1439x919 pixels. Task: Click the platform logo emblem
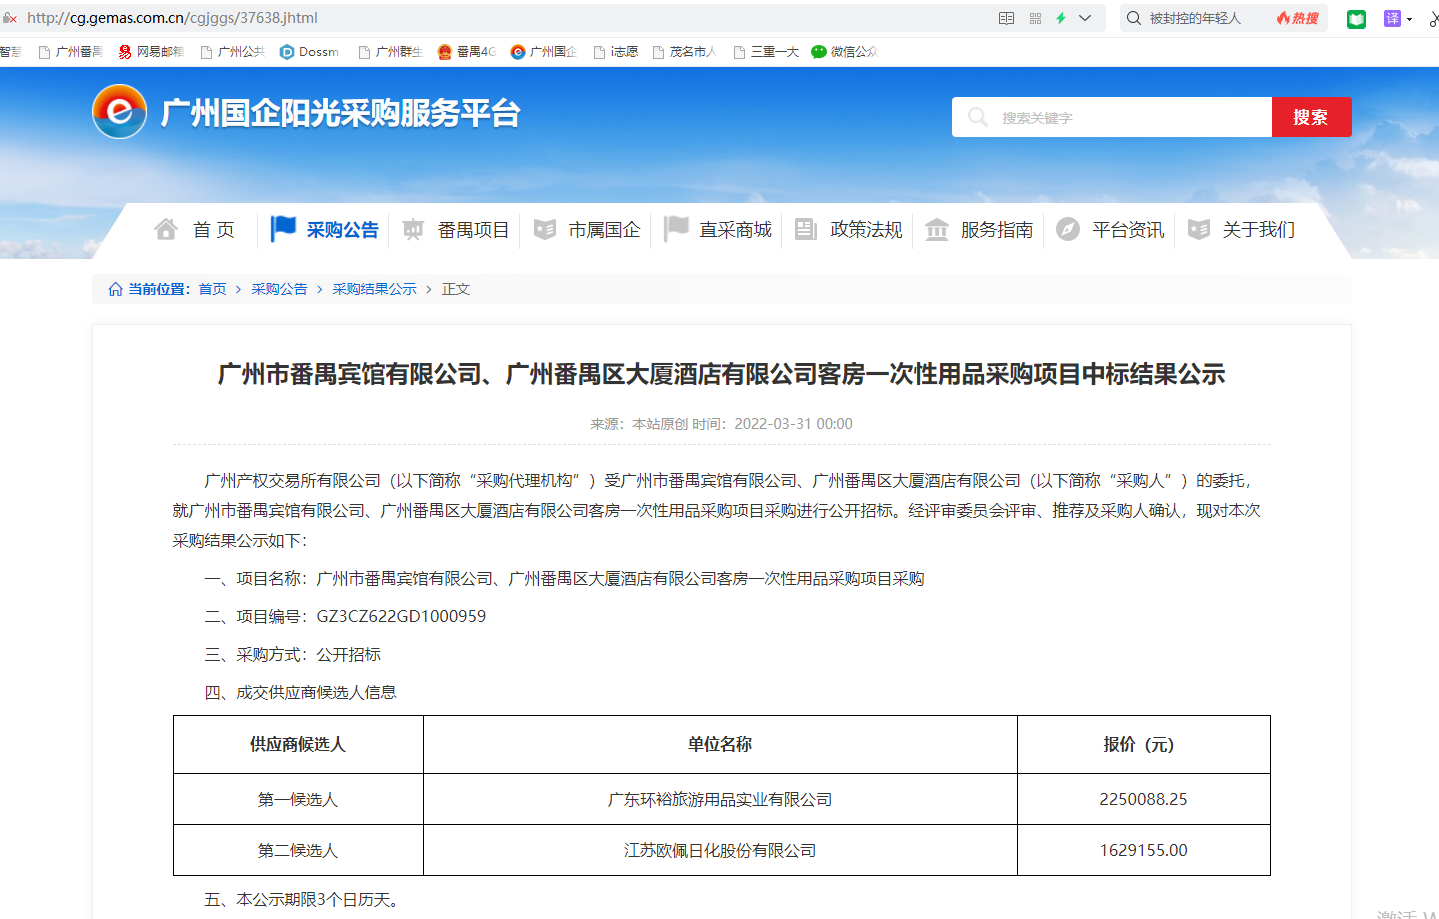[x=120, y=112]
